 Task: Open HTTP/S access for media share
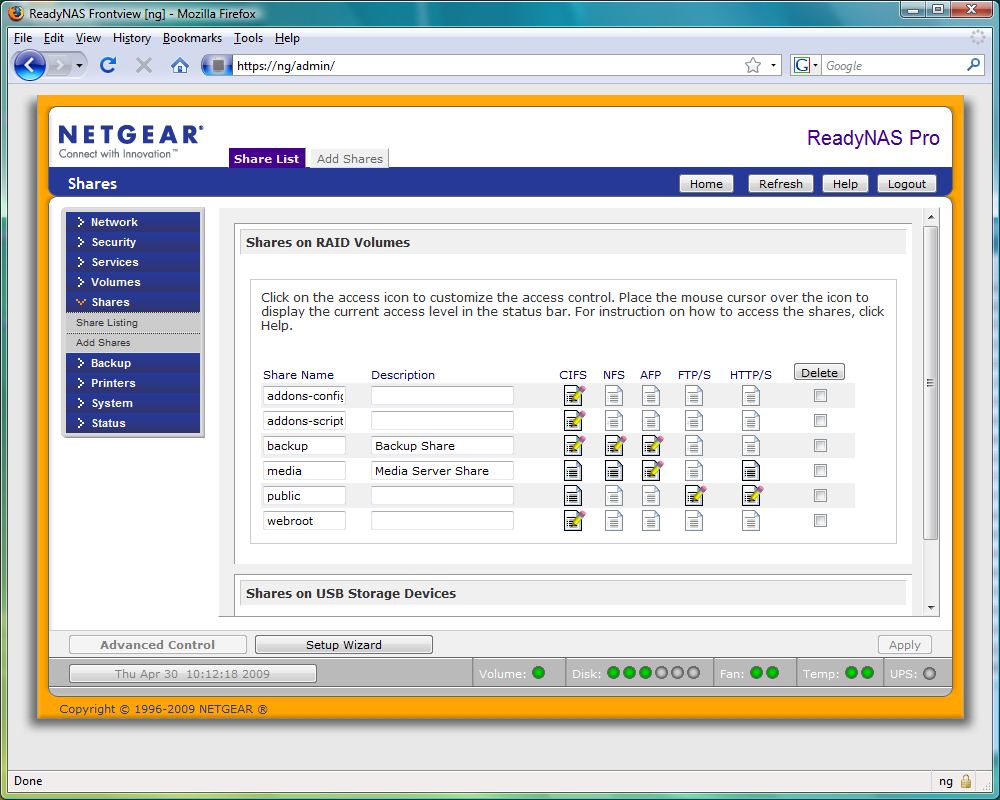tap(751, 471)
